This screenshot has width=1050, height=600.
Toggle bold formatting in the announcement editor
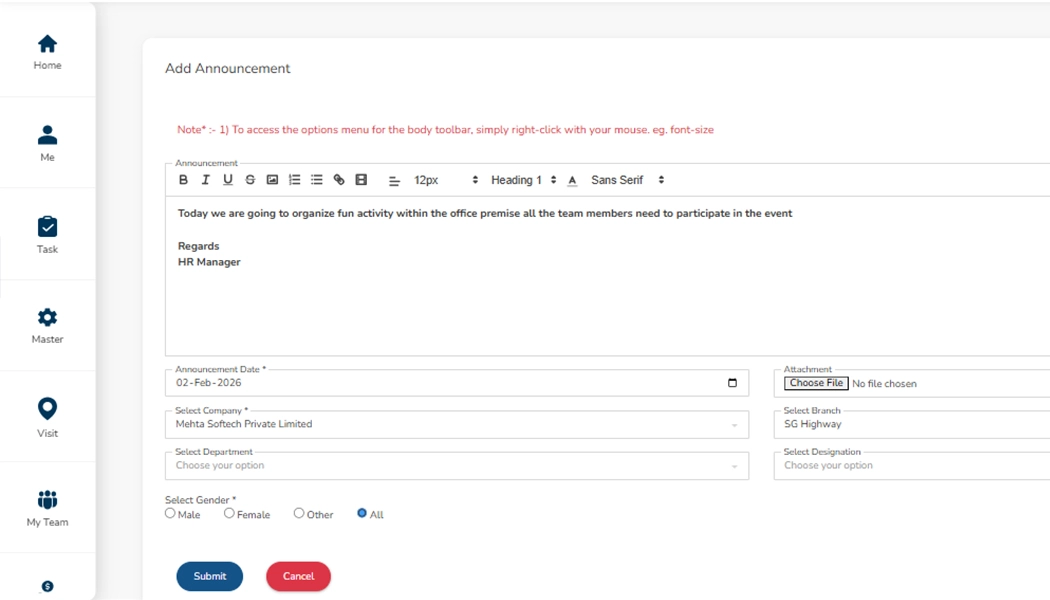click(183, 179)
